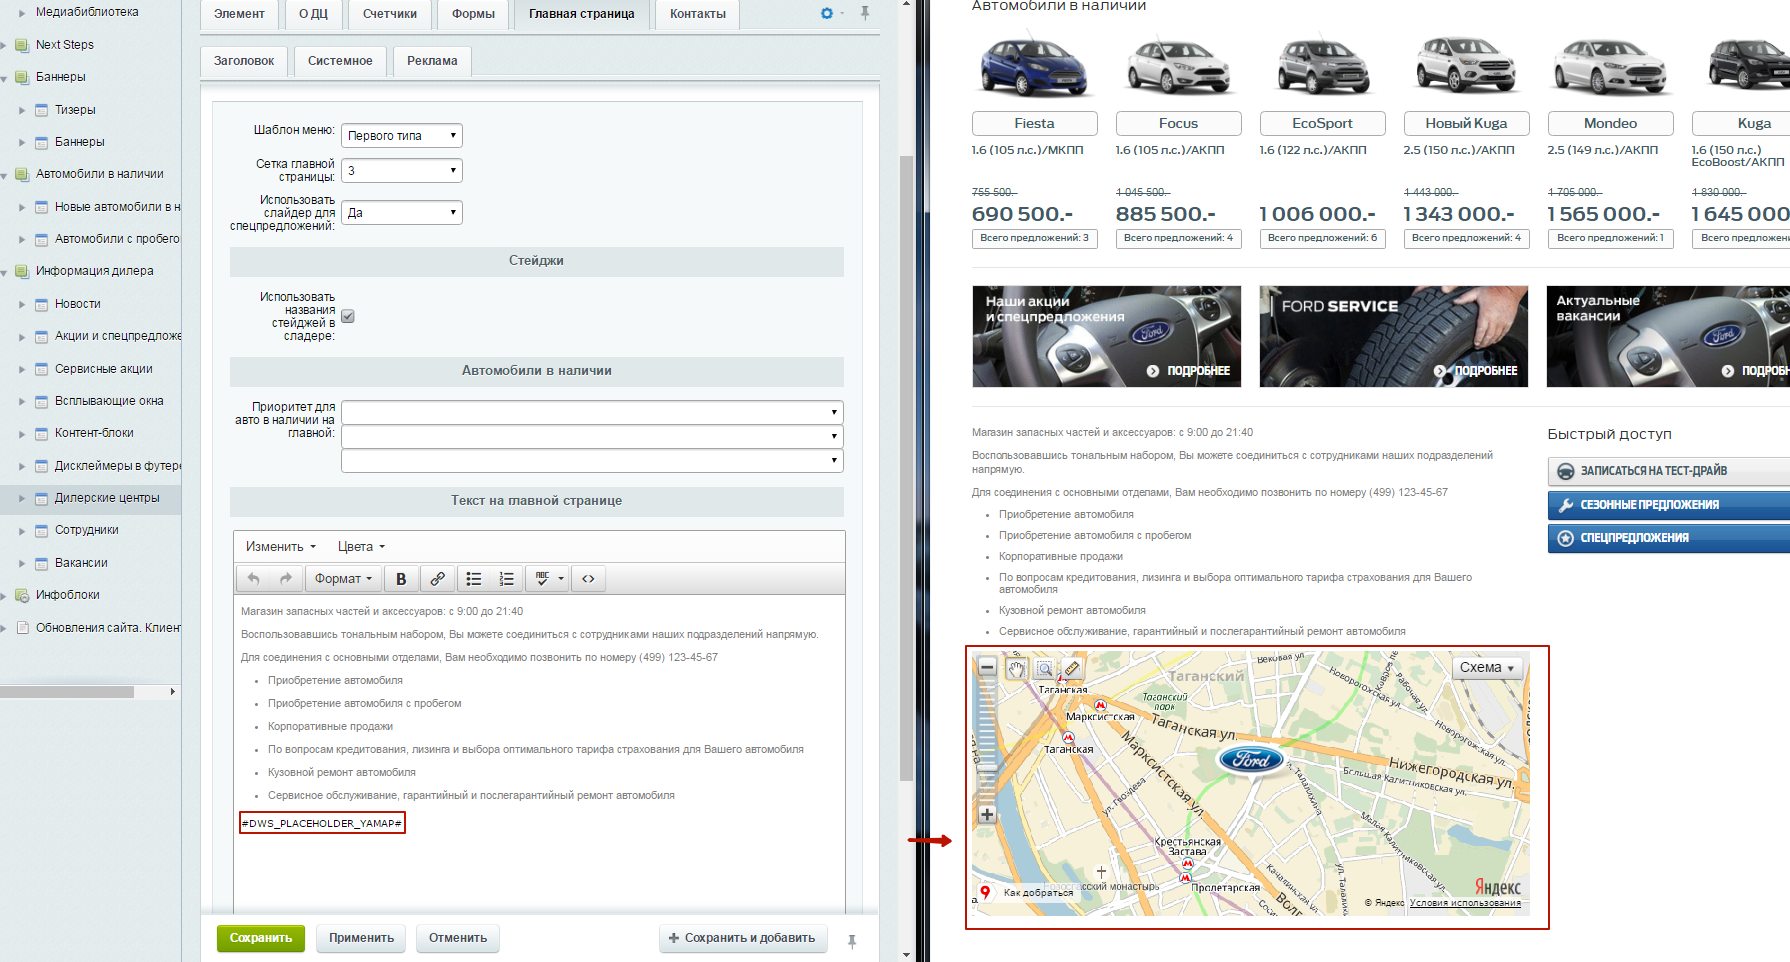Open source code view in editor
Image resolution: width=1790 pixels, height=962 pixels.
coord(588,579)
